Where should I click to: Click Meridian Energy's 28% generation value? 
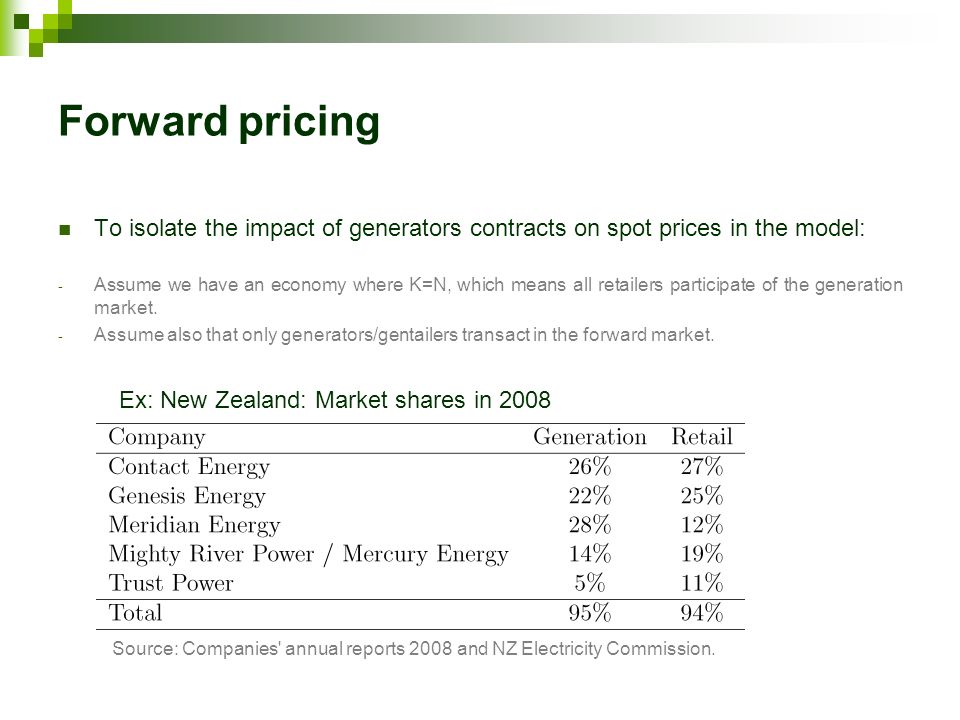pyautogui.click(x=590, y=525)
